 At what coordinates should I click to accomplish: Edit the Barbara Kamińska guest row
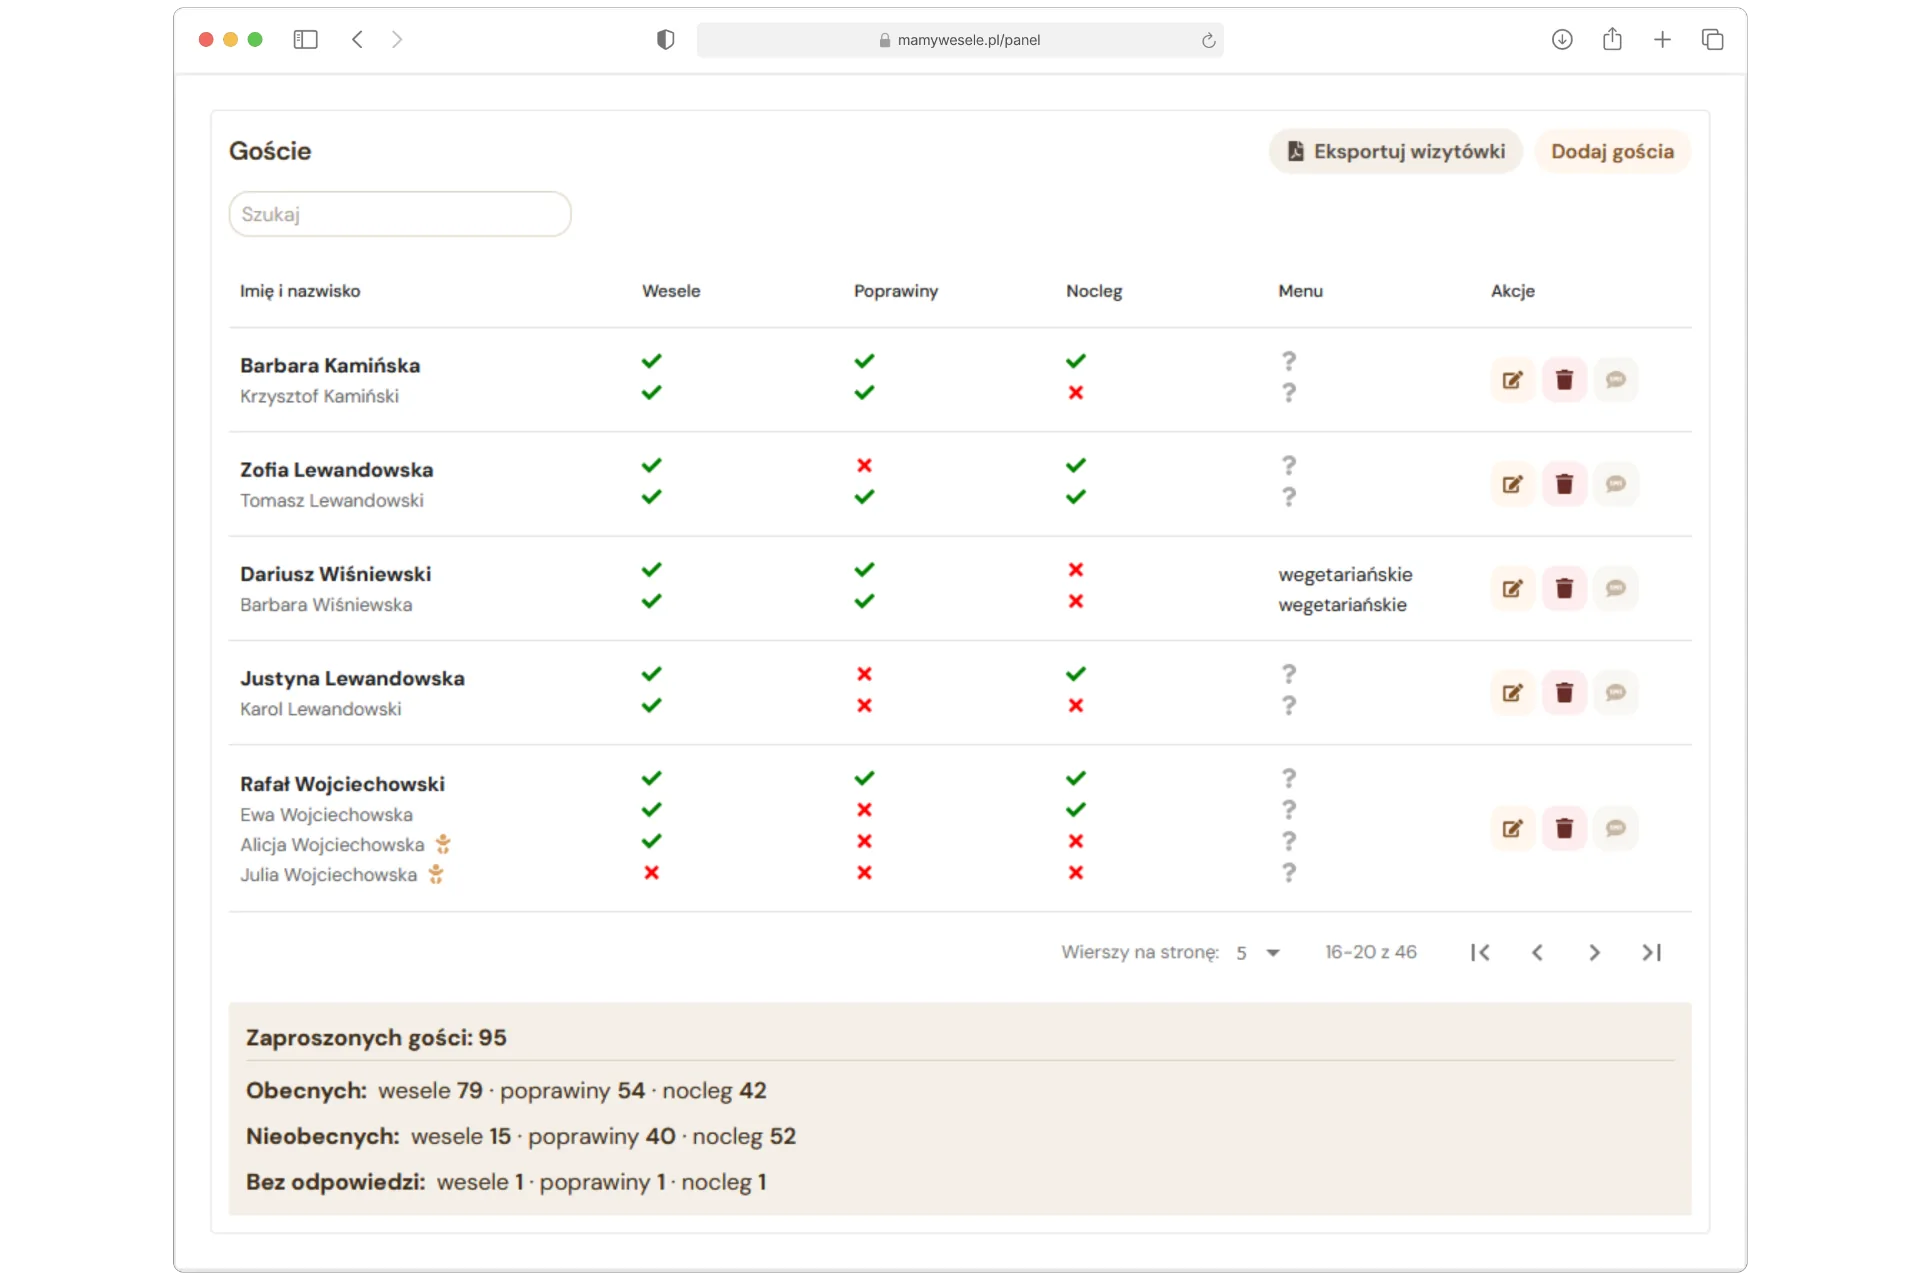(1512, 380)
